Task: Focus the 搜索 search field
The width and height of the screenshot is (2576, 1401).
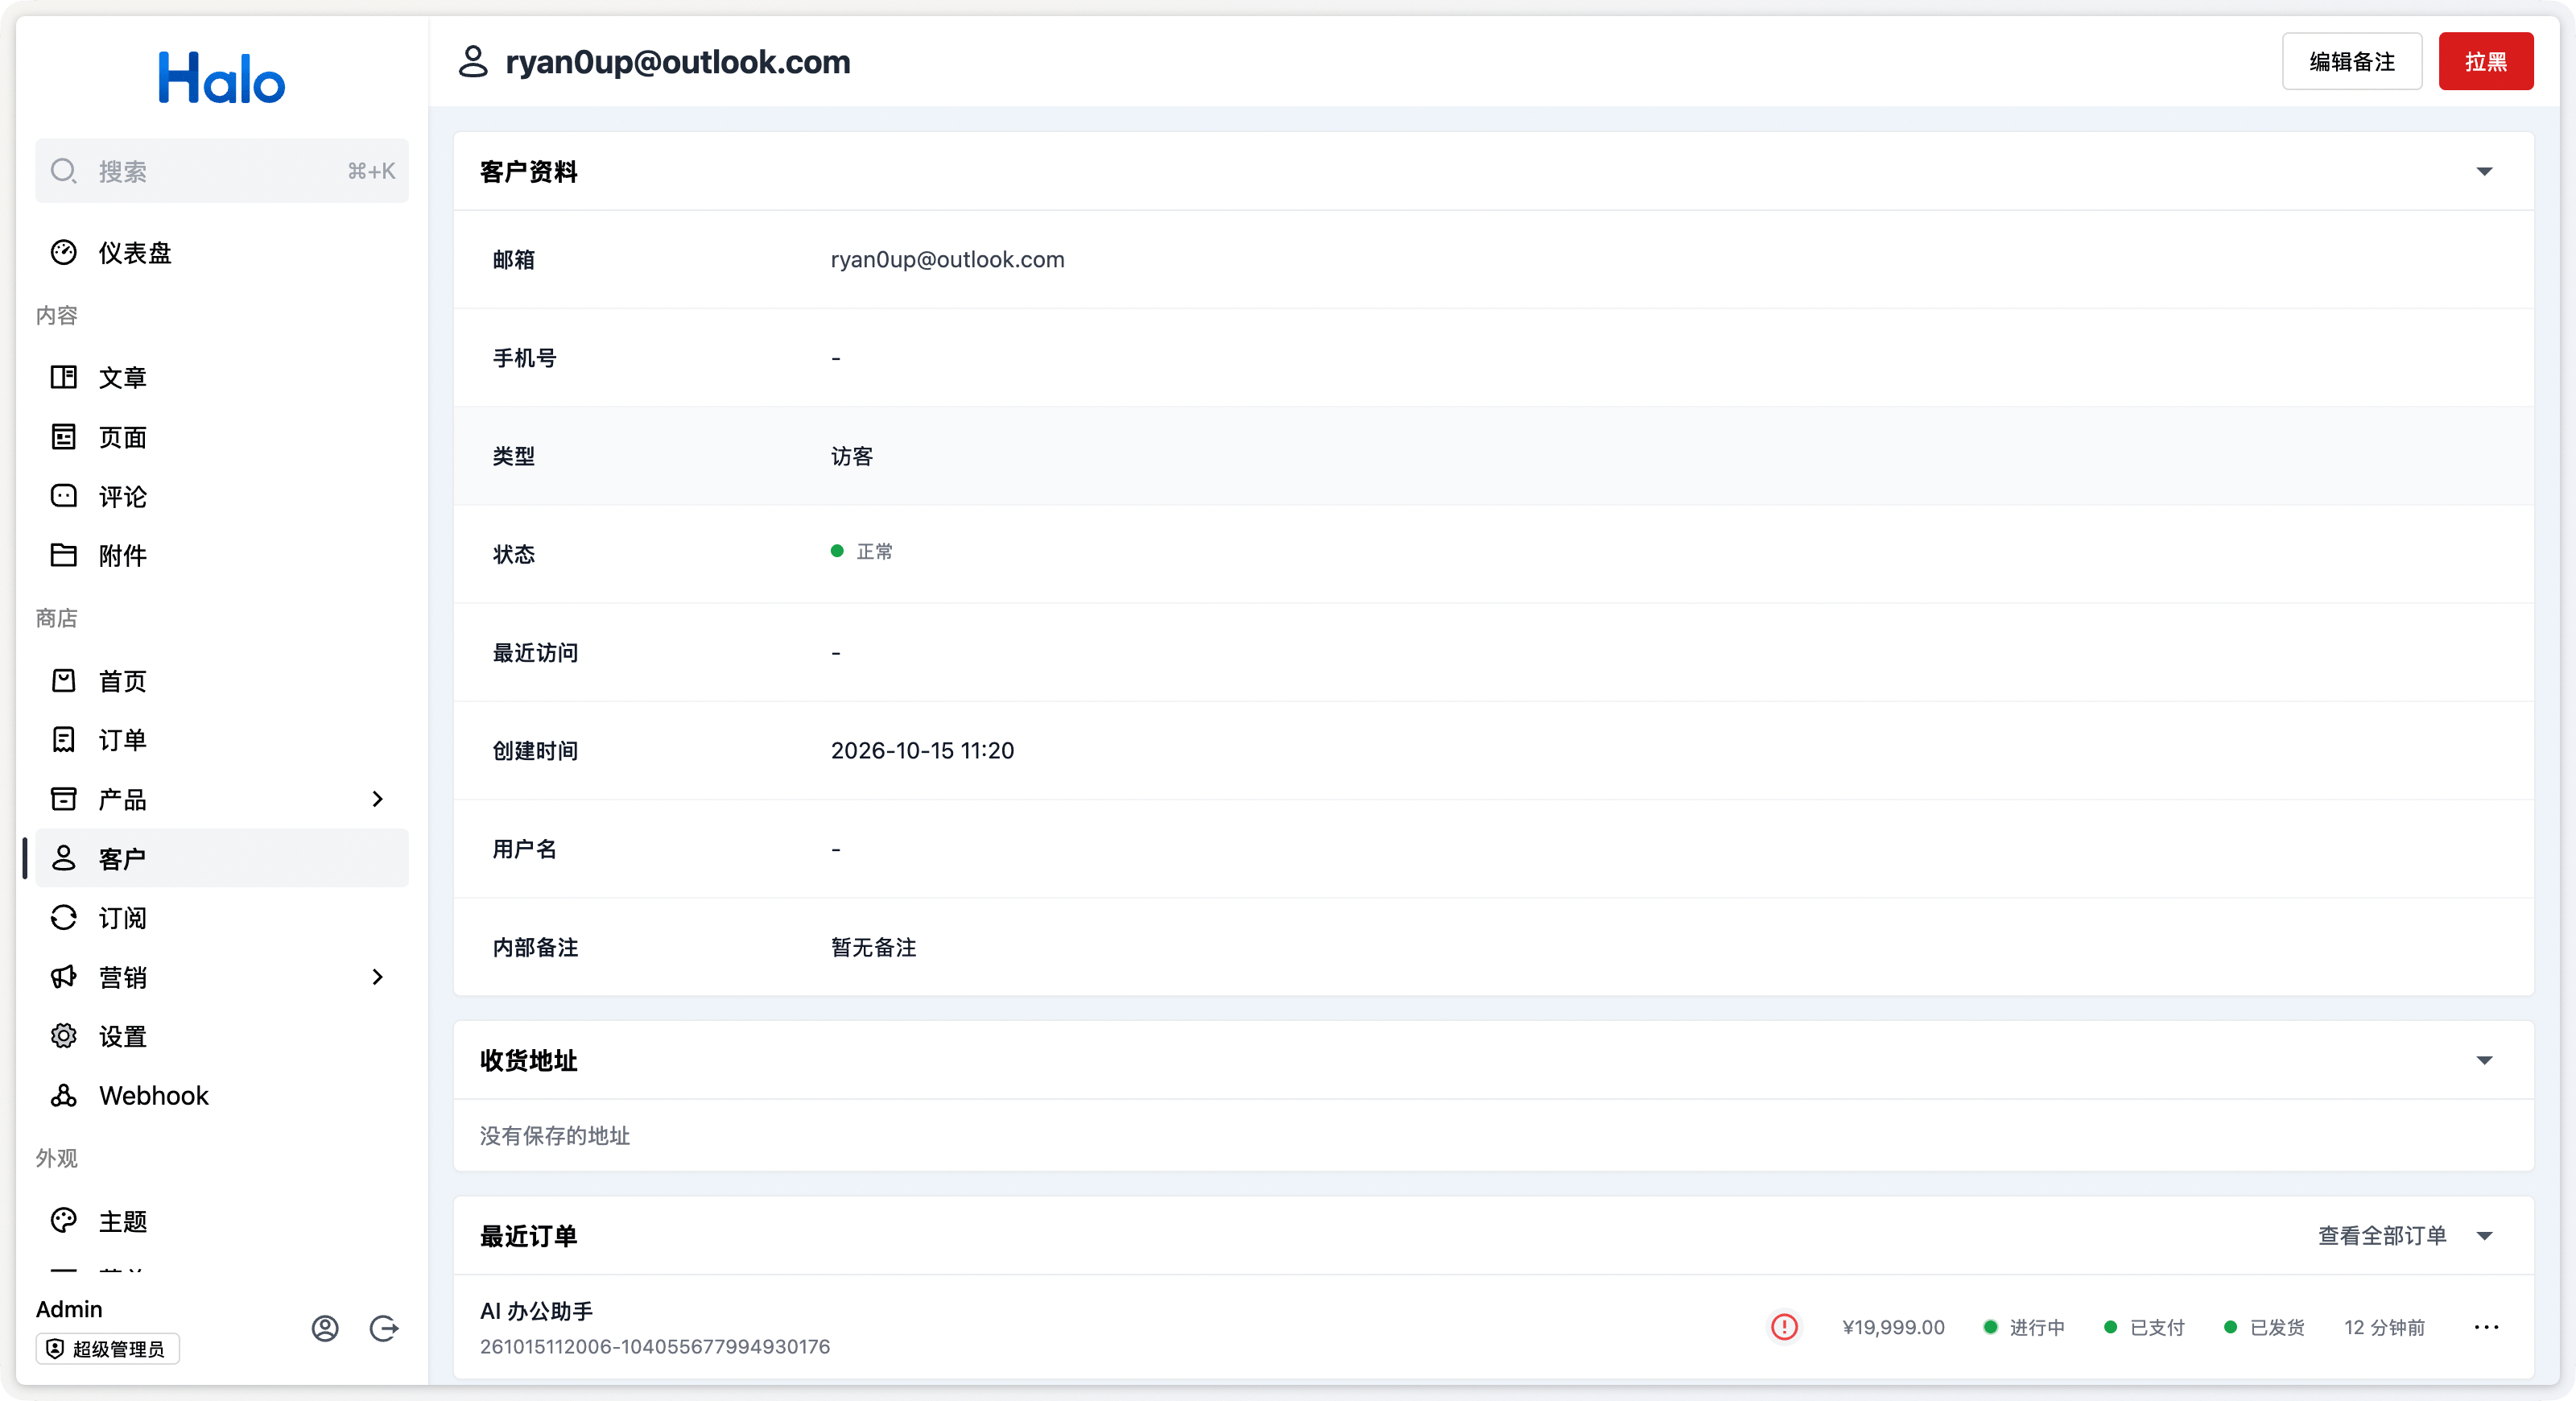Action: (222, 171)
